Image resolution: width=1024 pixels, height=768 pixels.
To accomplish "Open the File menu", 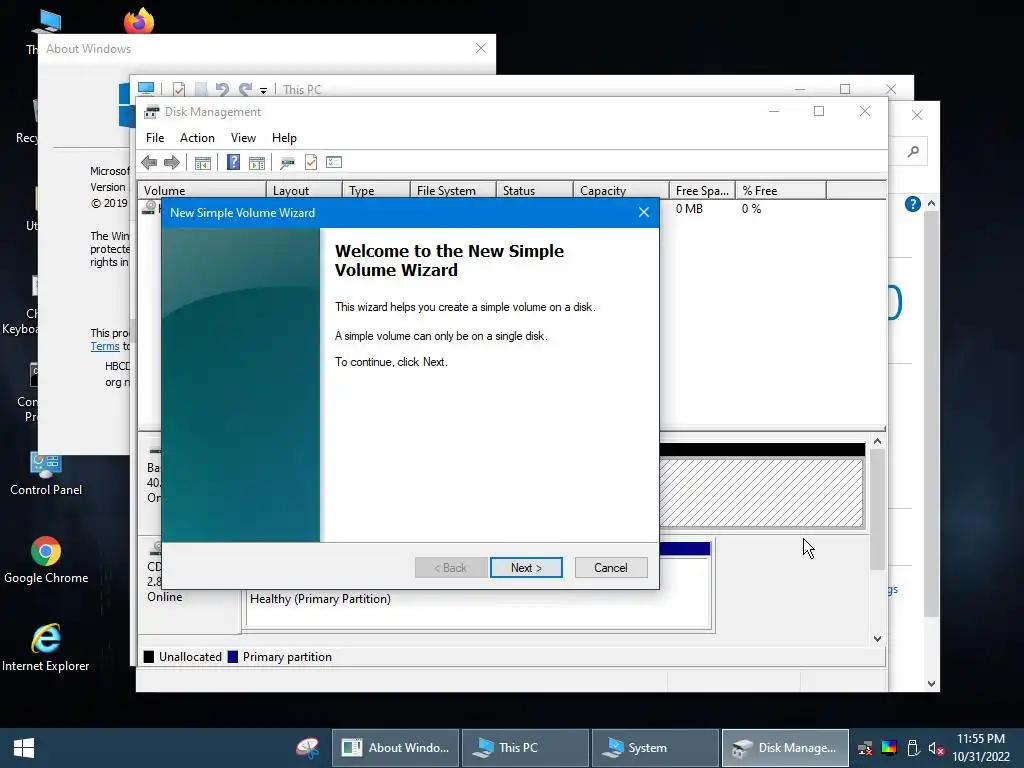I will (x=155, y=138).
